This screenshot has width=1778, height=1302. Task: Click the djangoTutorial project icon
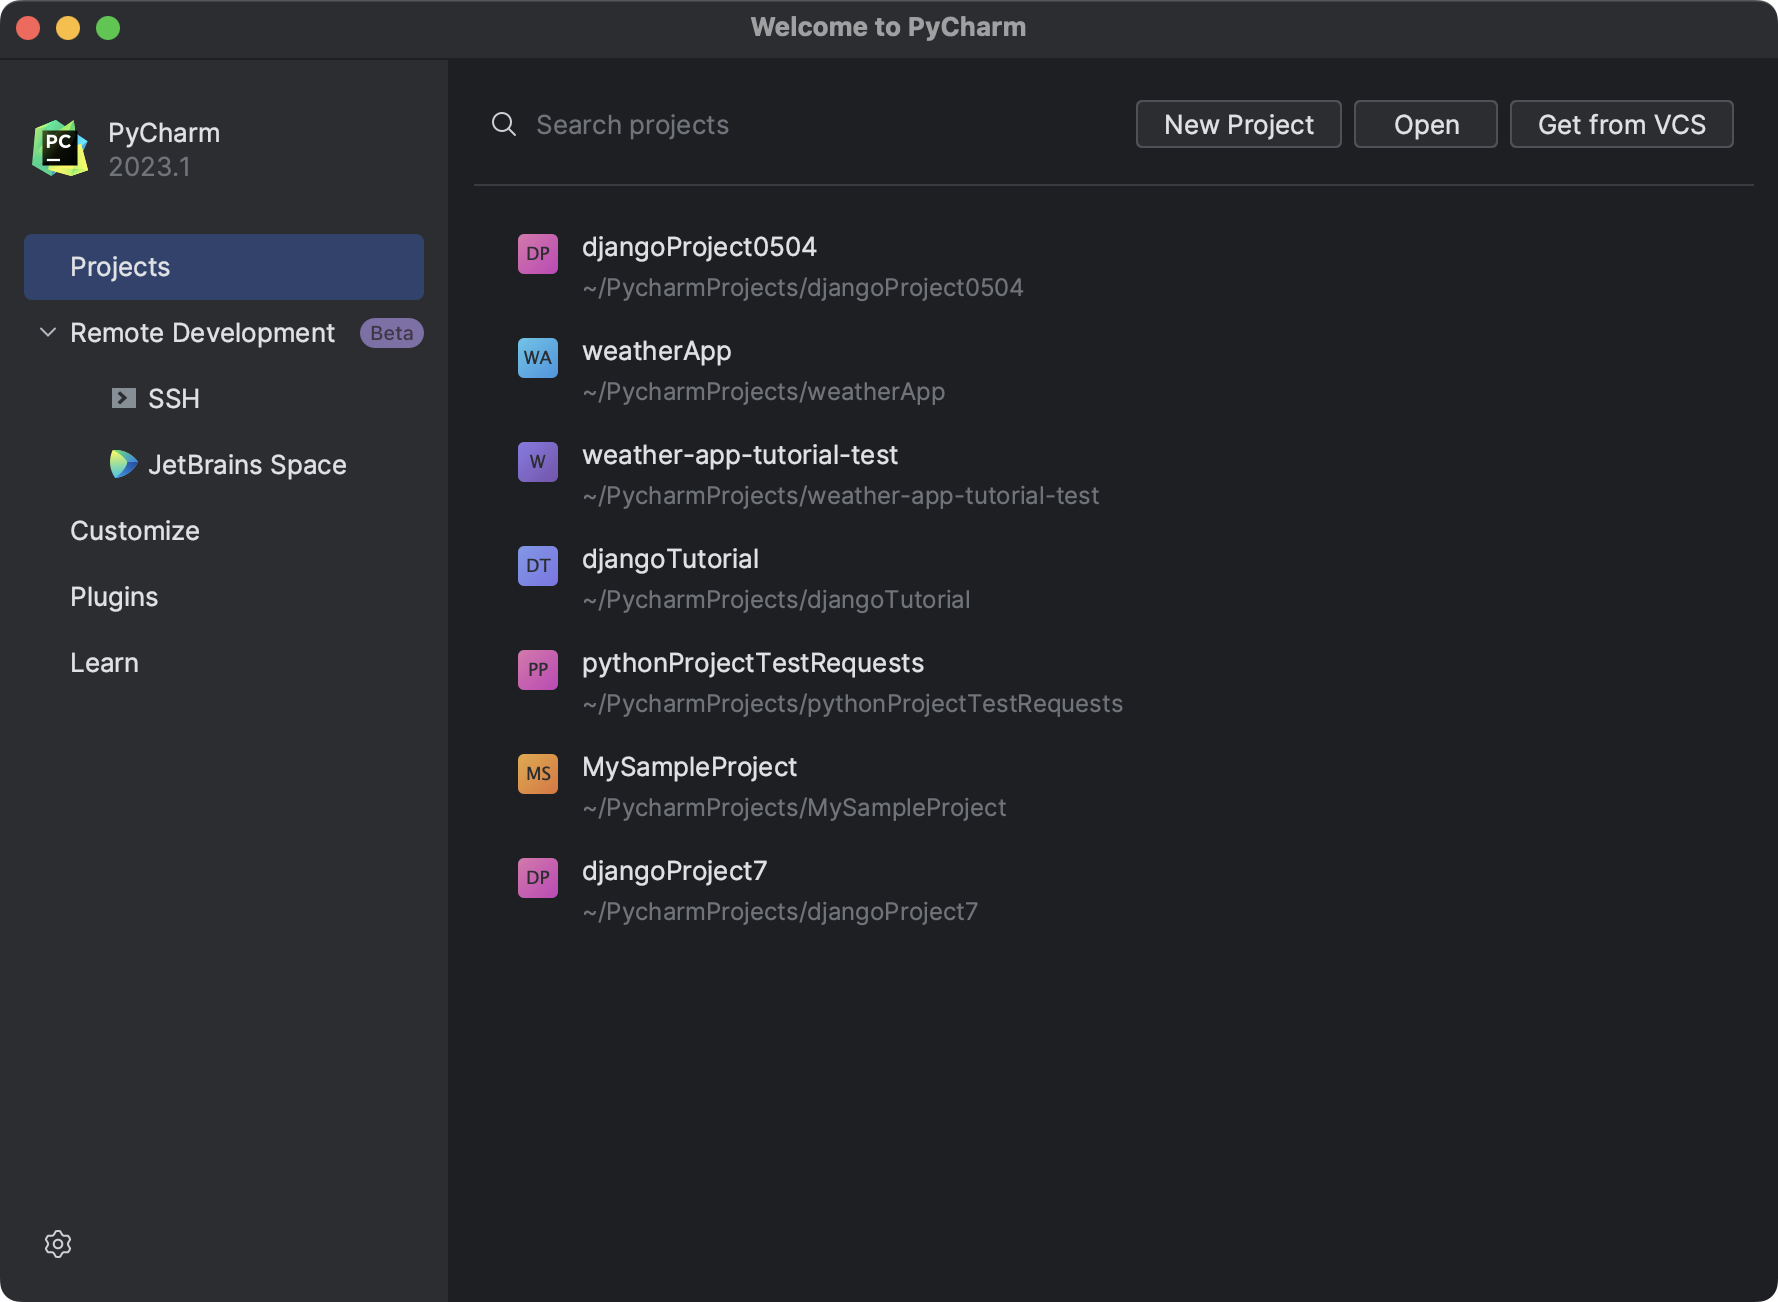click(538, 565)
